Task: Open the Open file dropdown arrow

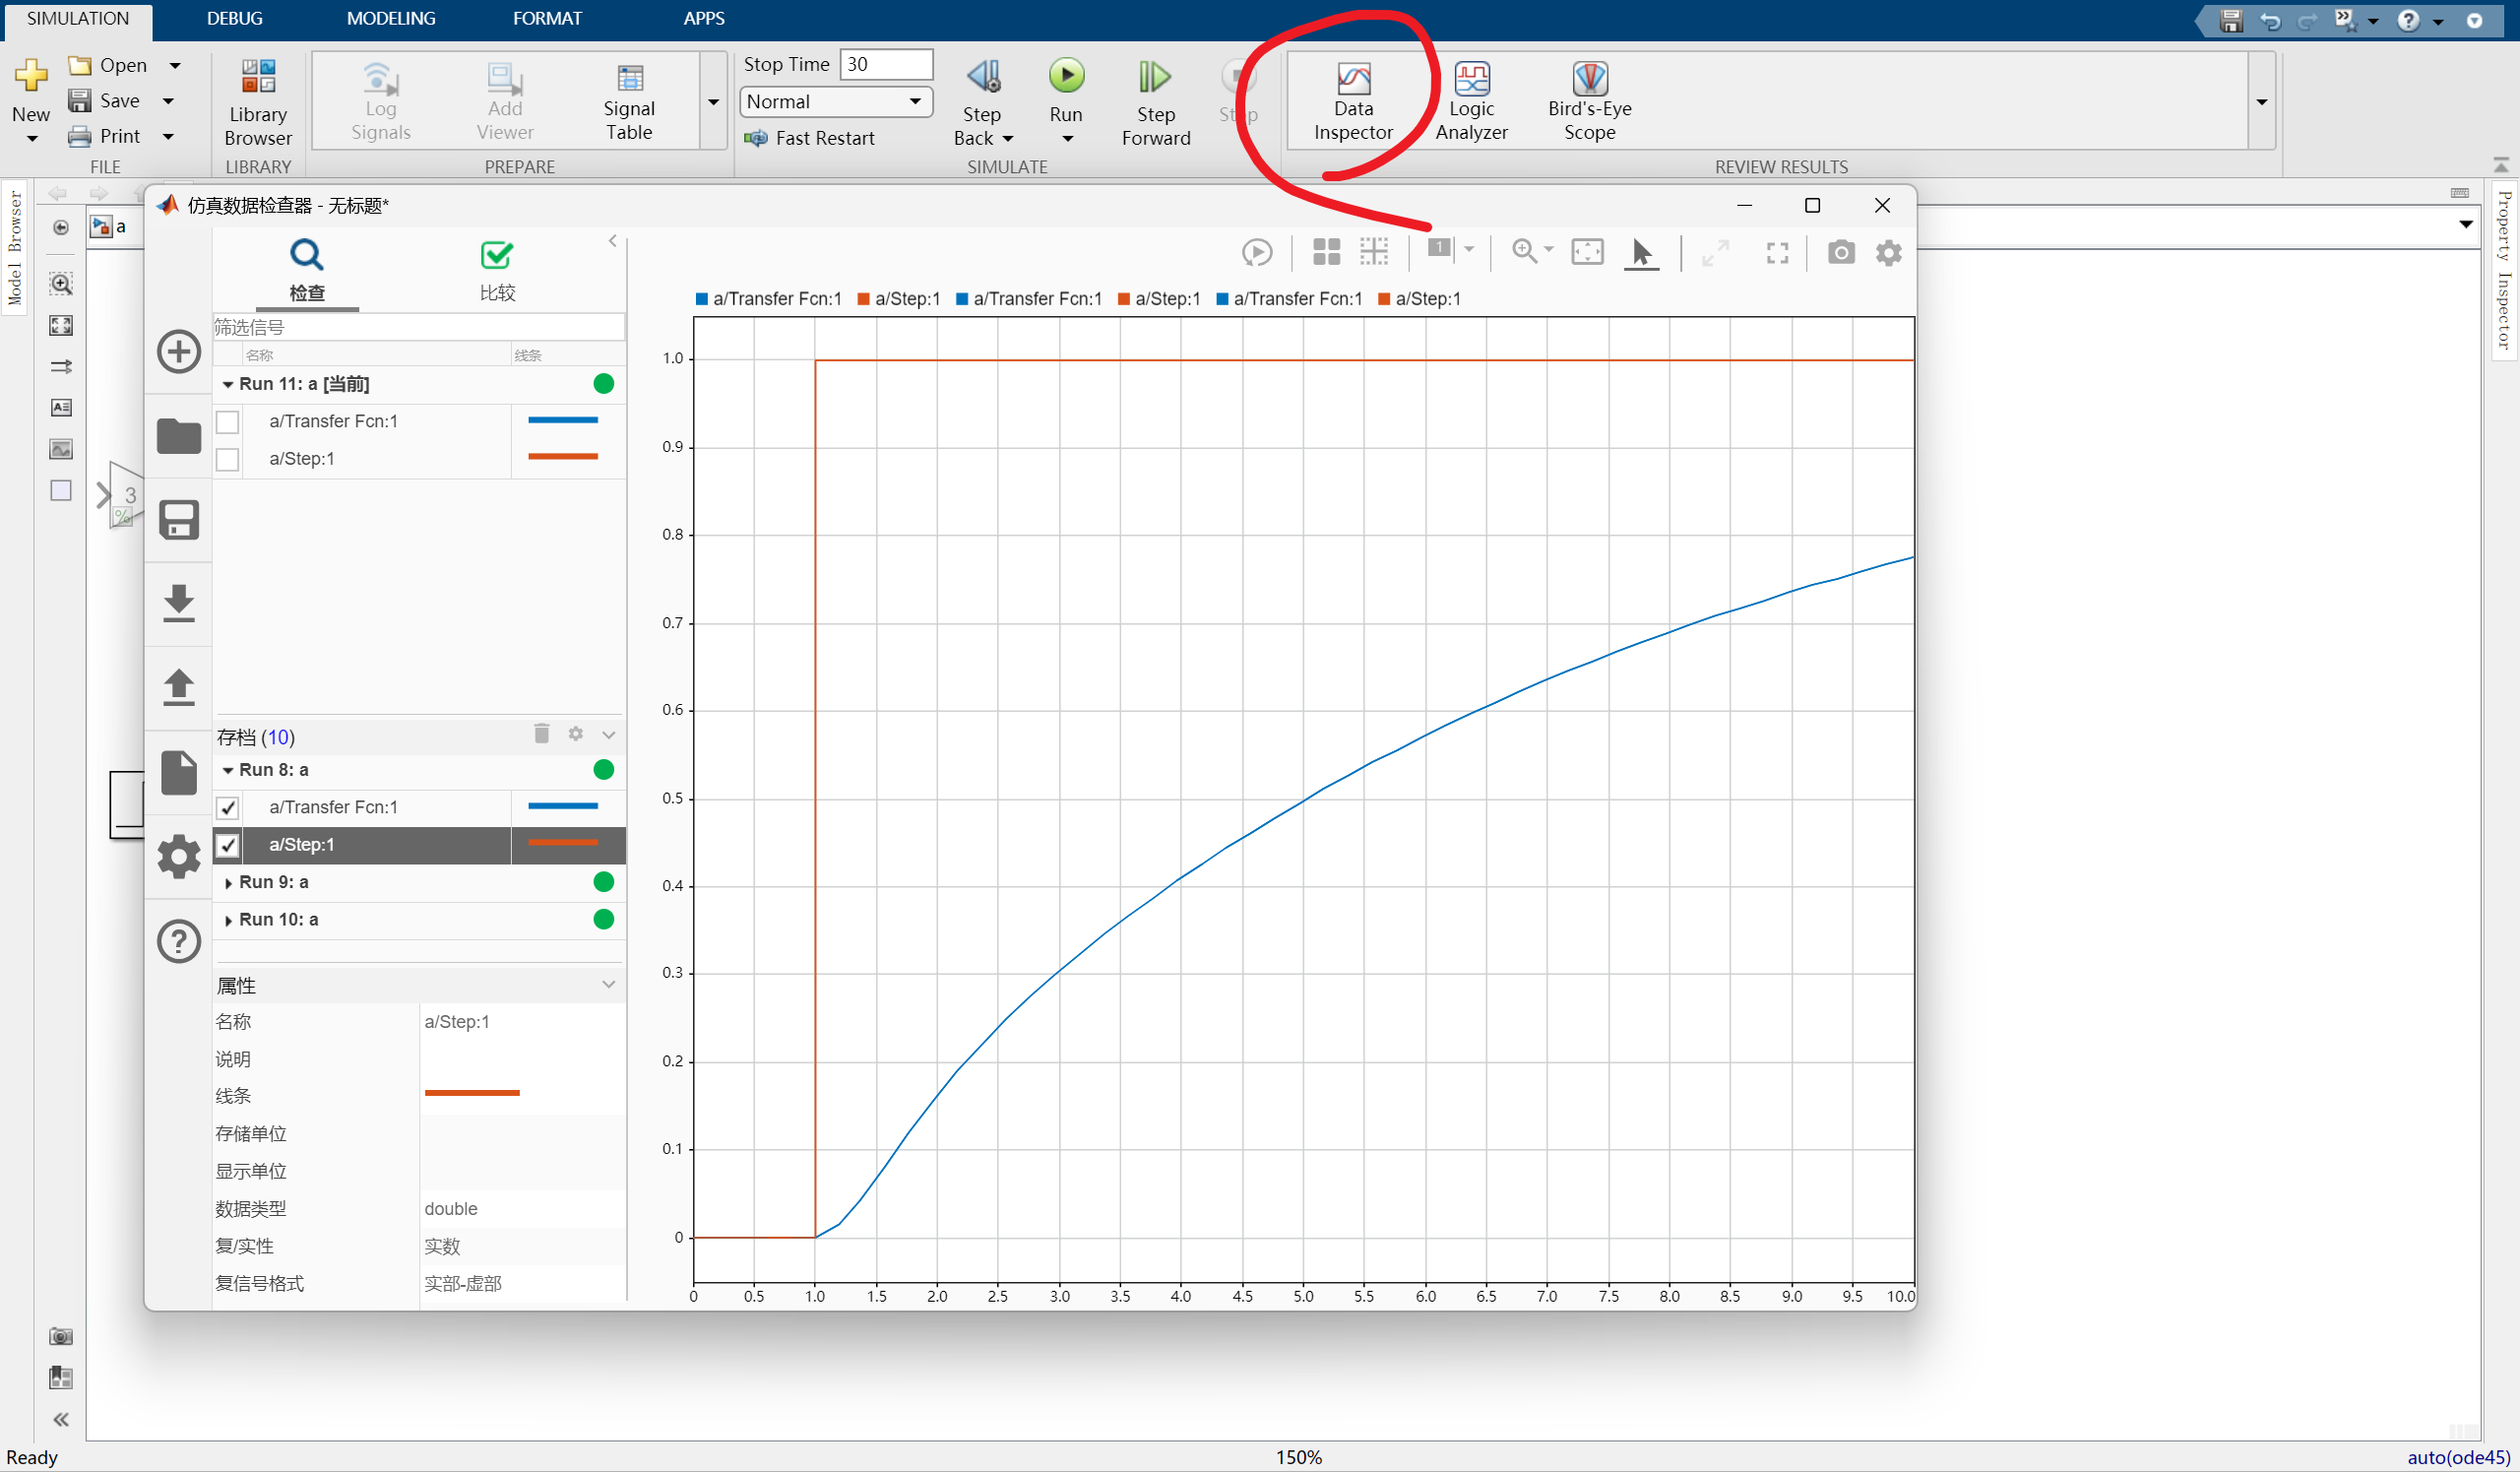Action: coord(175,66)
